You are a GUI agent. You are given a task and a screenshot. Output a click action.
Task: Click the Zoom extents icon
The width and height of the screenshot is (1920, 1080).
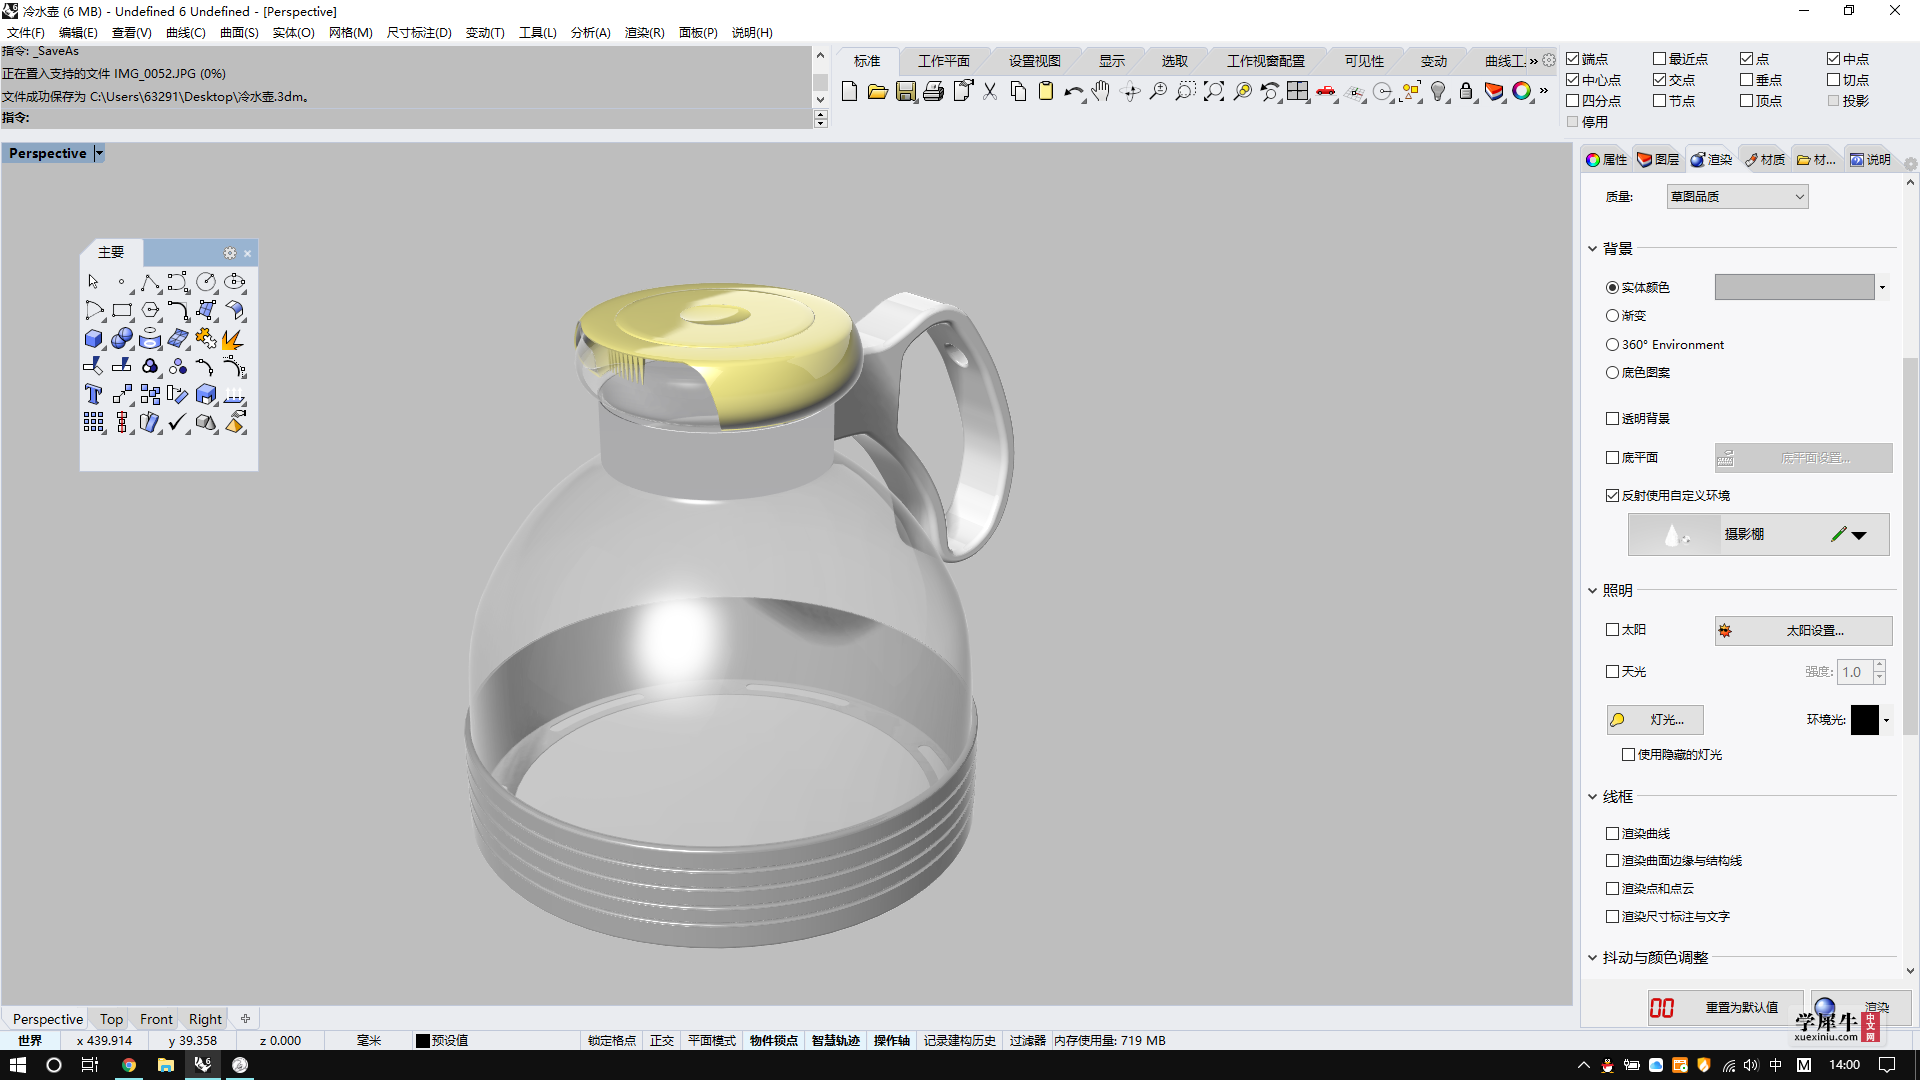point(1213,92)
